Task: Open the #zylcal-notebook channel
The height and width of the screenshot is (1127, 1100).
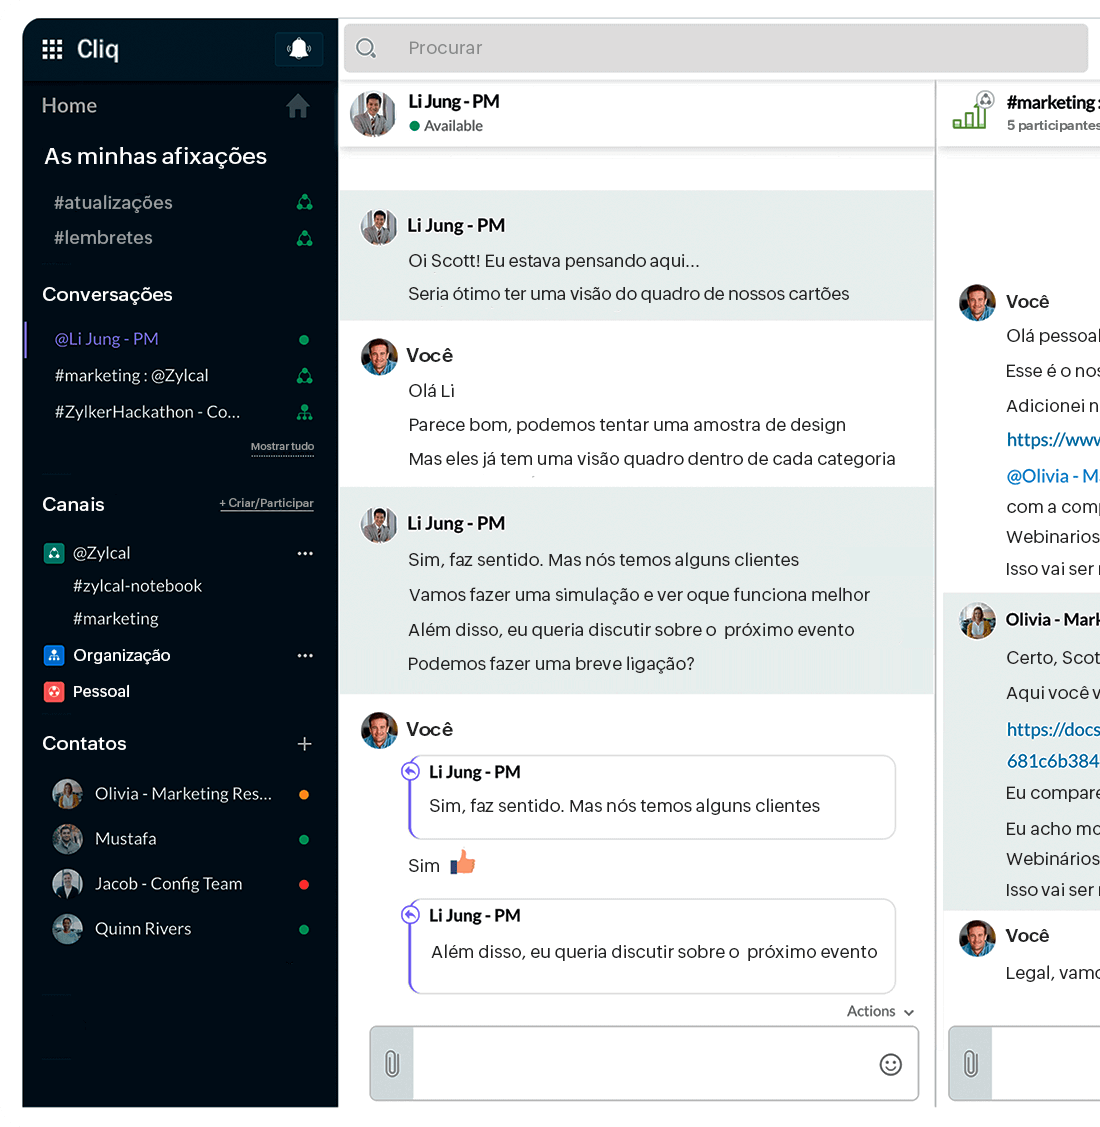Action: (137, 586)
